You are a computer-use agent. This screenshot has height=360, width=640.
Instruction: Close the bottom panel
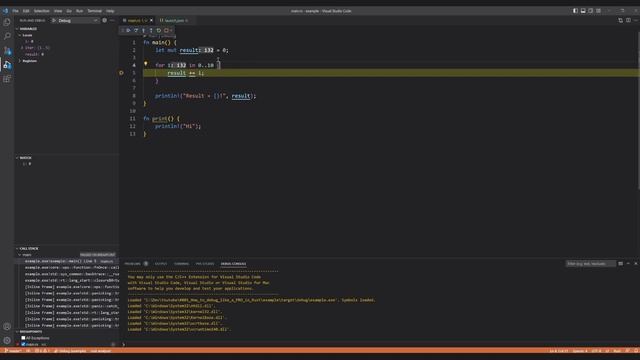pyautogui.click(x=636, y=264)
